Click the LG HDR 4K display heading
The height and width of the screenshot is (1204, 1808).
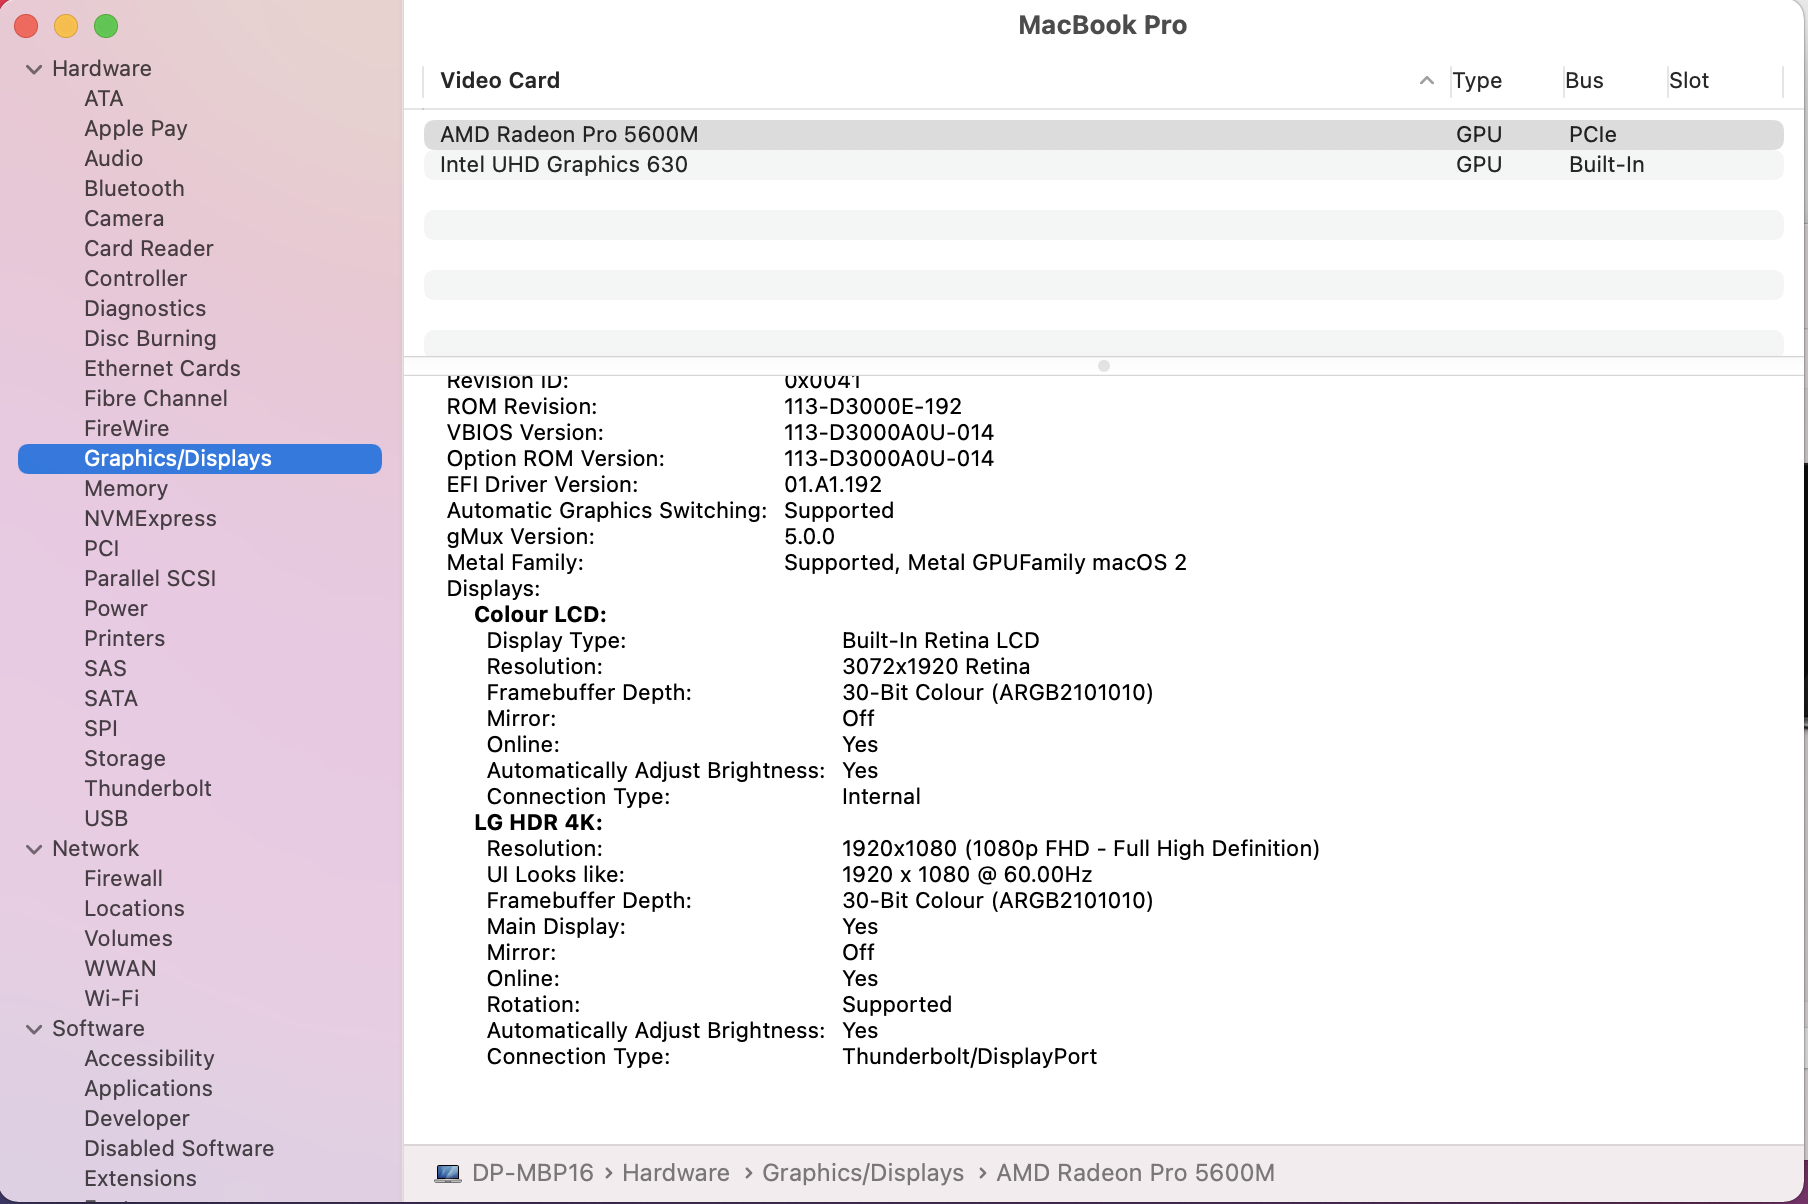538,823
